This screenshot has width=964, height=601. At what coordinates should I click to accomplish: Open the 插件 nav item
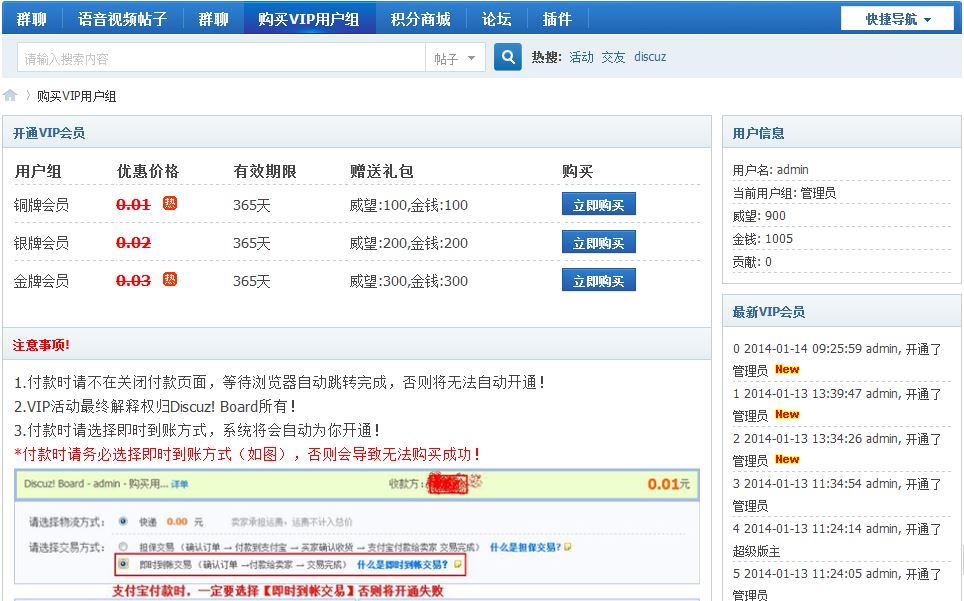pyautogui.click(x=557, y=19)
